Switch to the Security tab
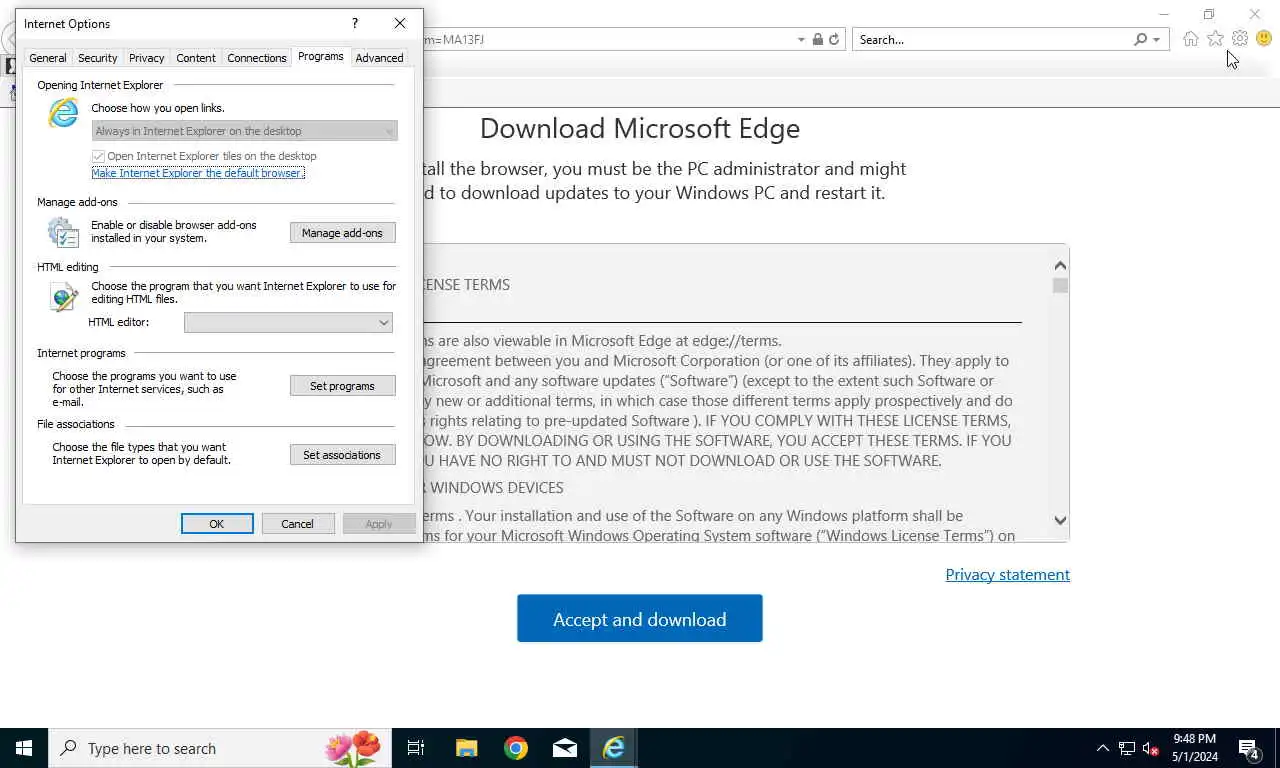Viewport: 1280px width, 768px height. coord(97,58)
